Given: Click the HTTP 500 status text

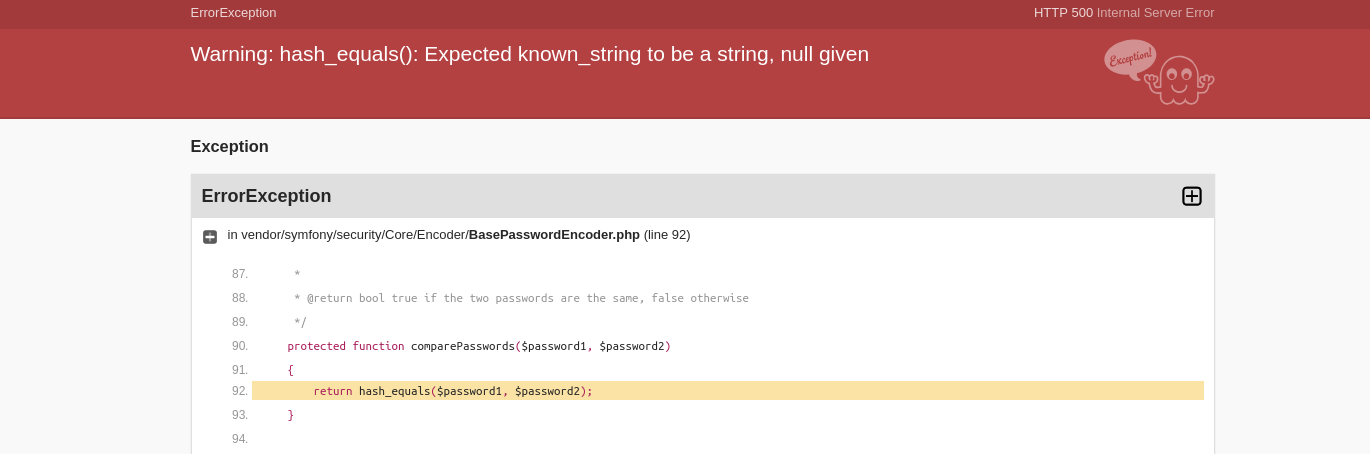Looking at the screenshot, I should point(1063,13).
